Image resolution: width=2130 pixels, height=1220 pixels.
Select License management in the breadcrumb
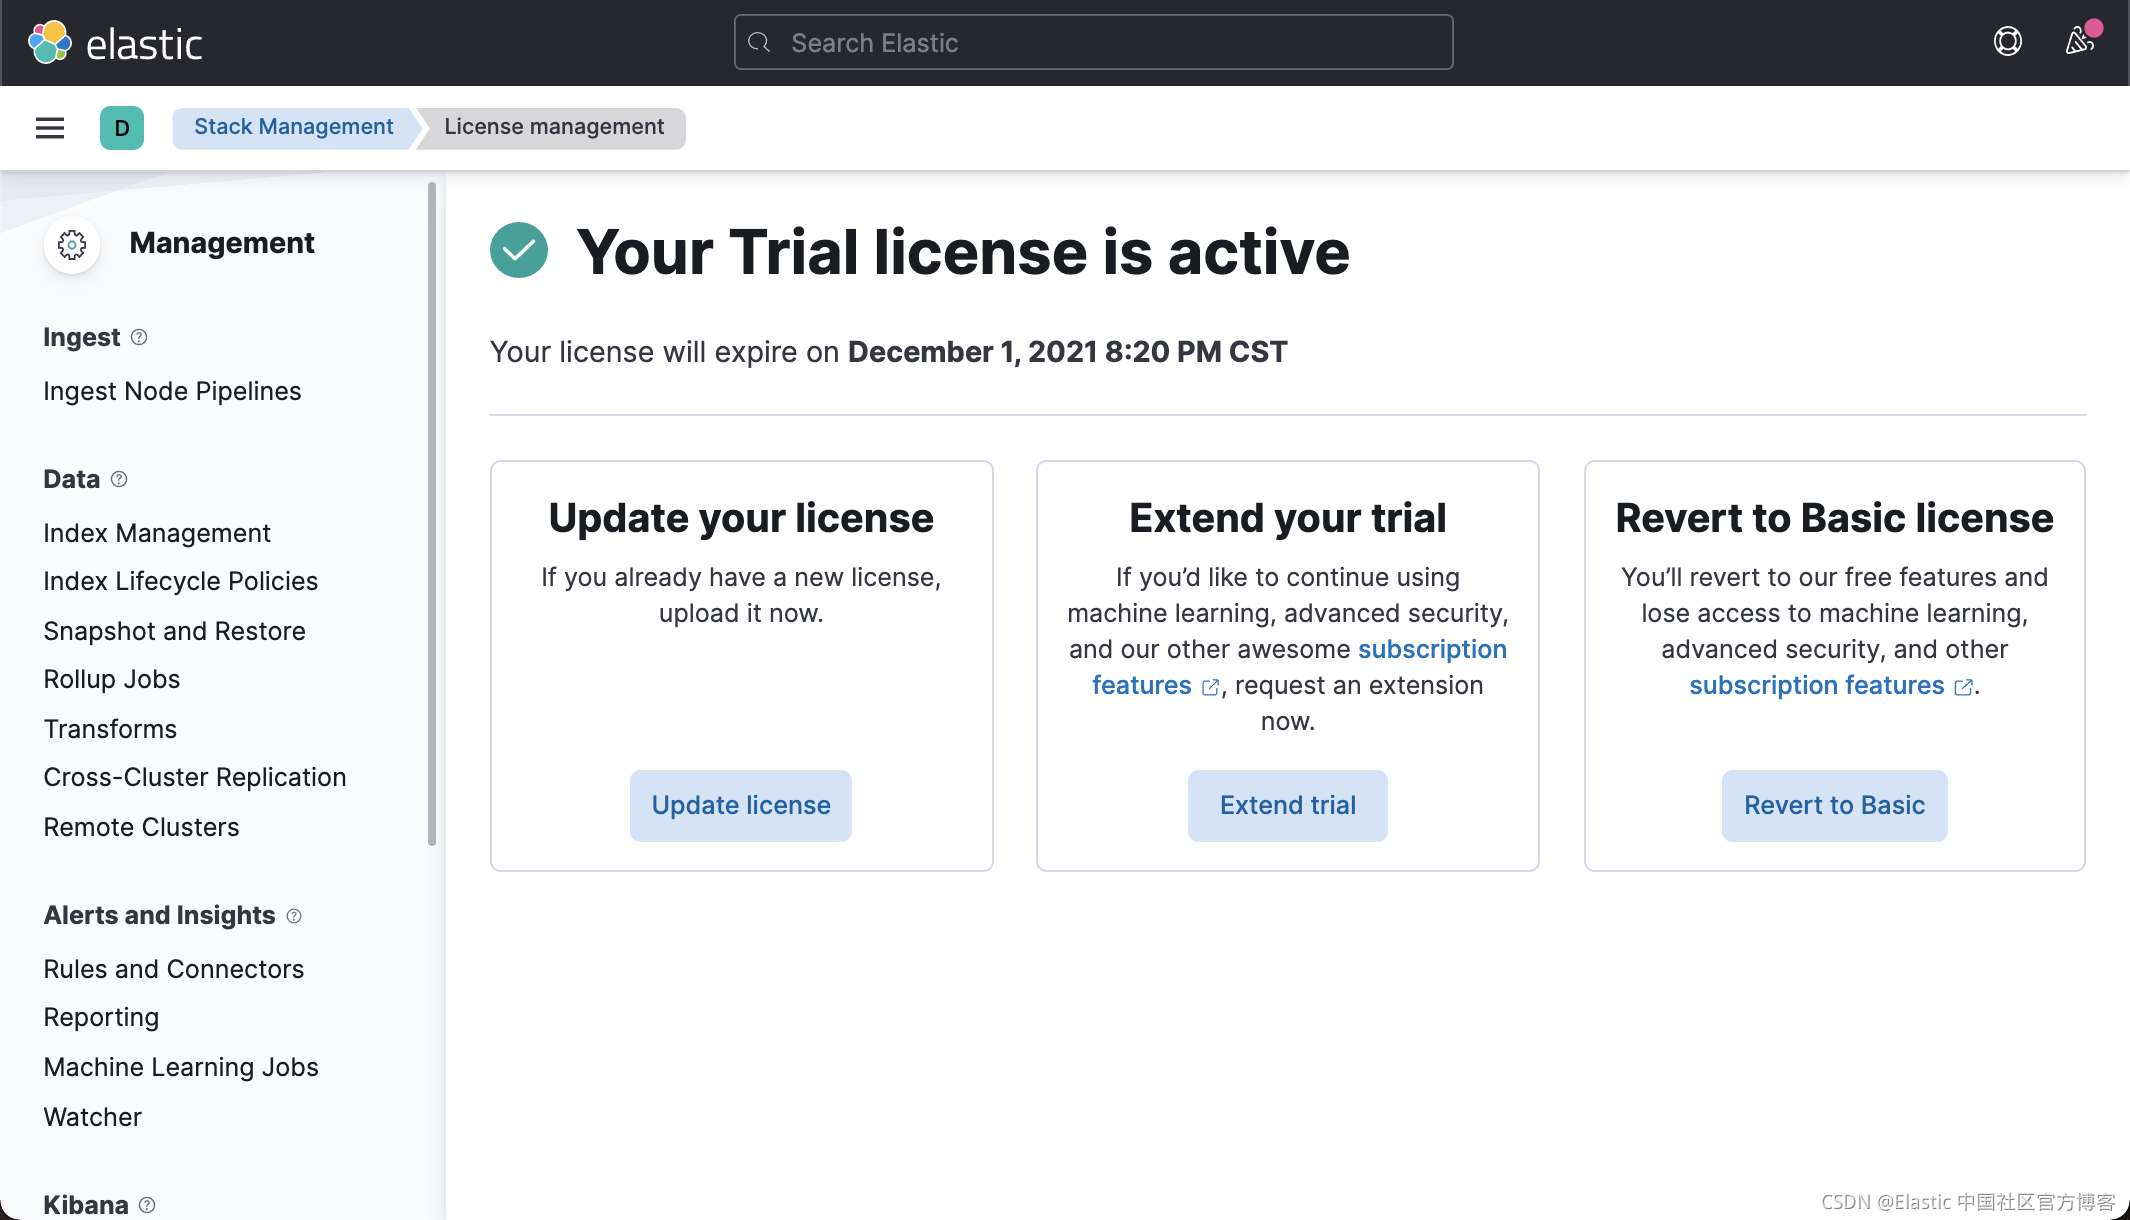point(553,126)
